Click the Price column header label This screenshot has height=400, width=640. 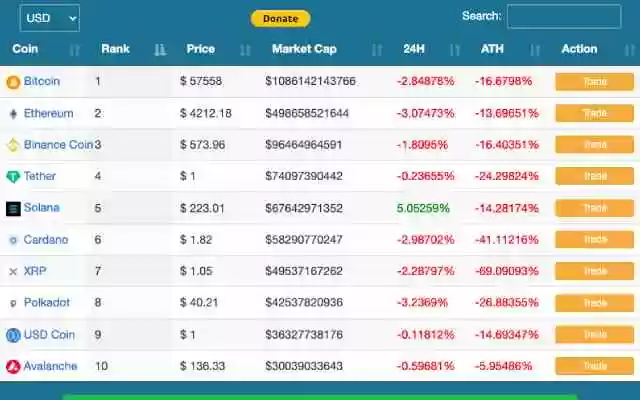(200, 49)
